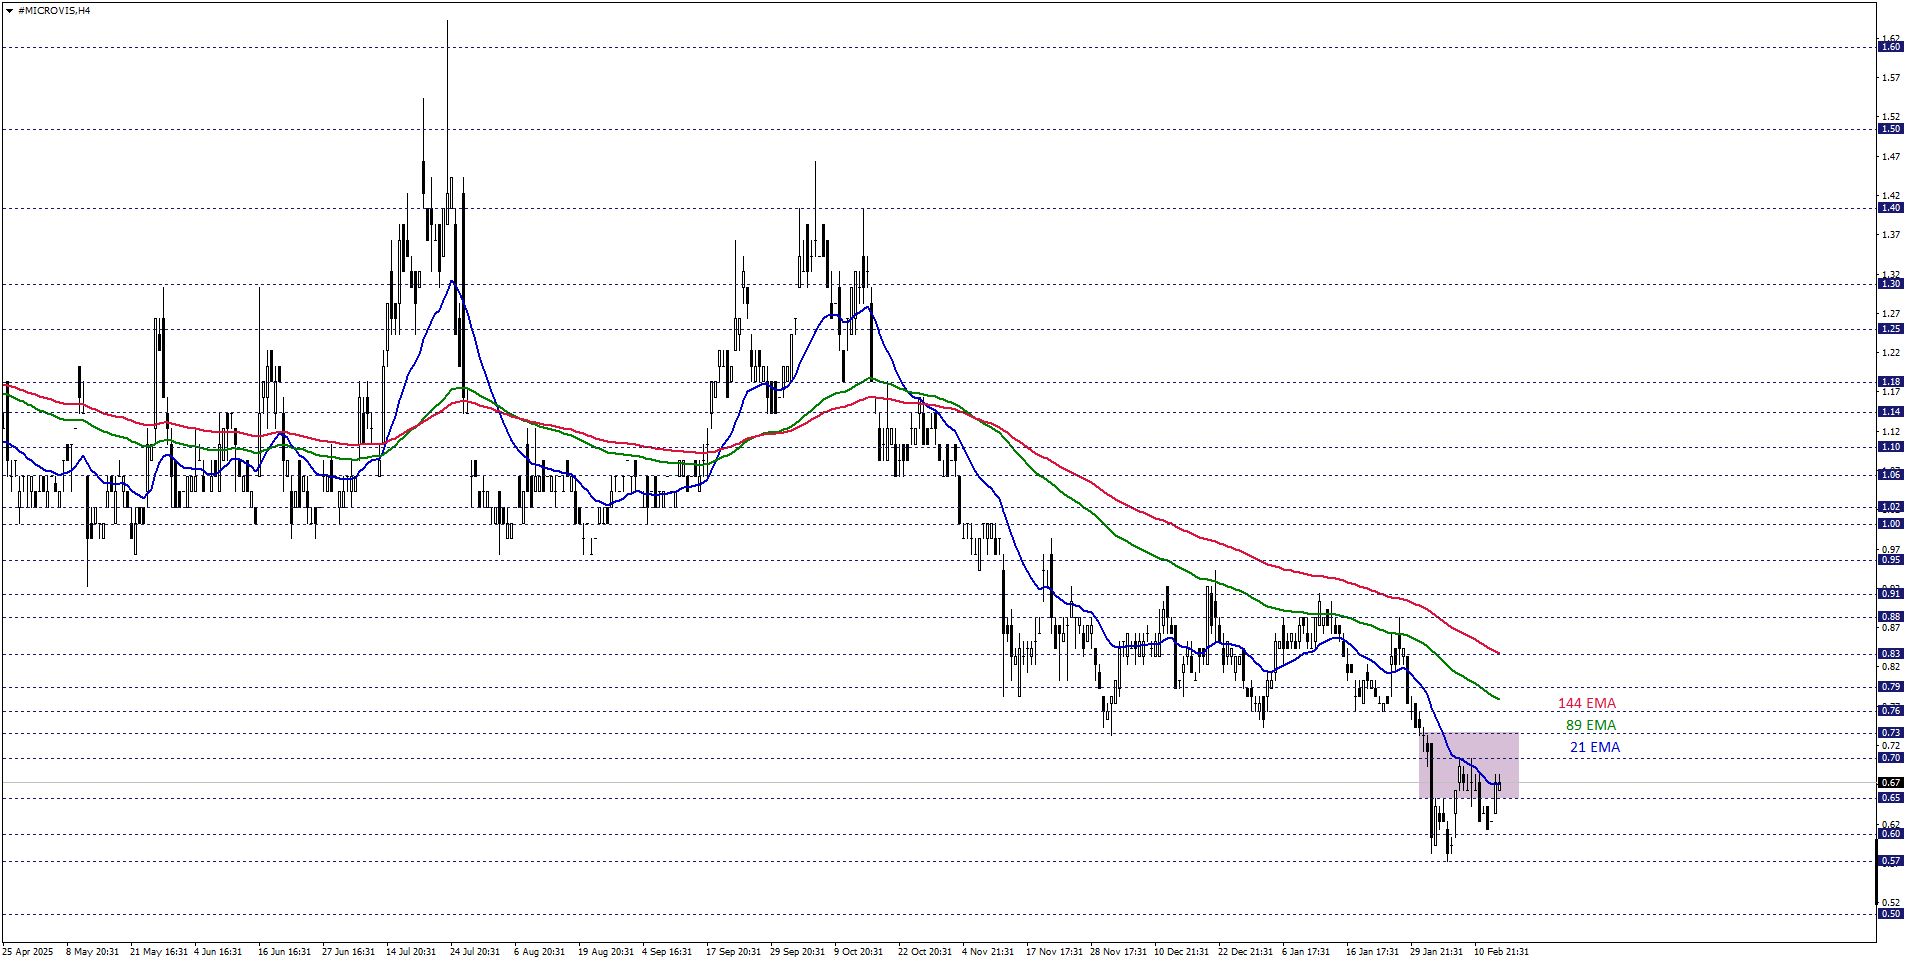This screenshot has height=963, width=1916.
Task: Click the black 0.67 current price tag
Action: (1890, 783)
